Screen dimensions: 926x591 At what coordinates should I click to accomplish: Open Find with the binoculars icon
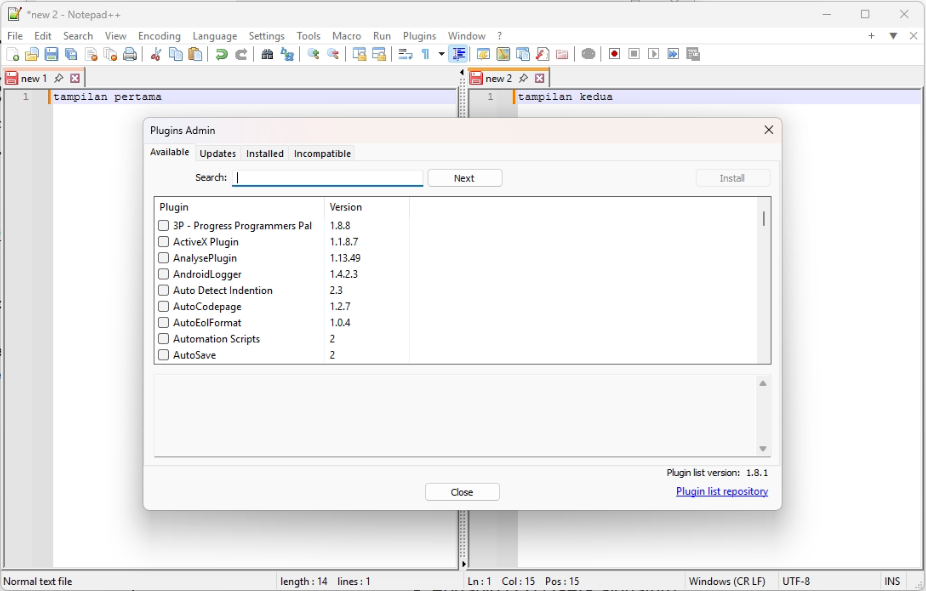tap(267, 54)
